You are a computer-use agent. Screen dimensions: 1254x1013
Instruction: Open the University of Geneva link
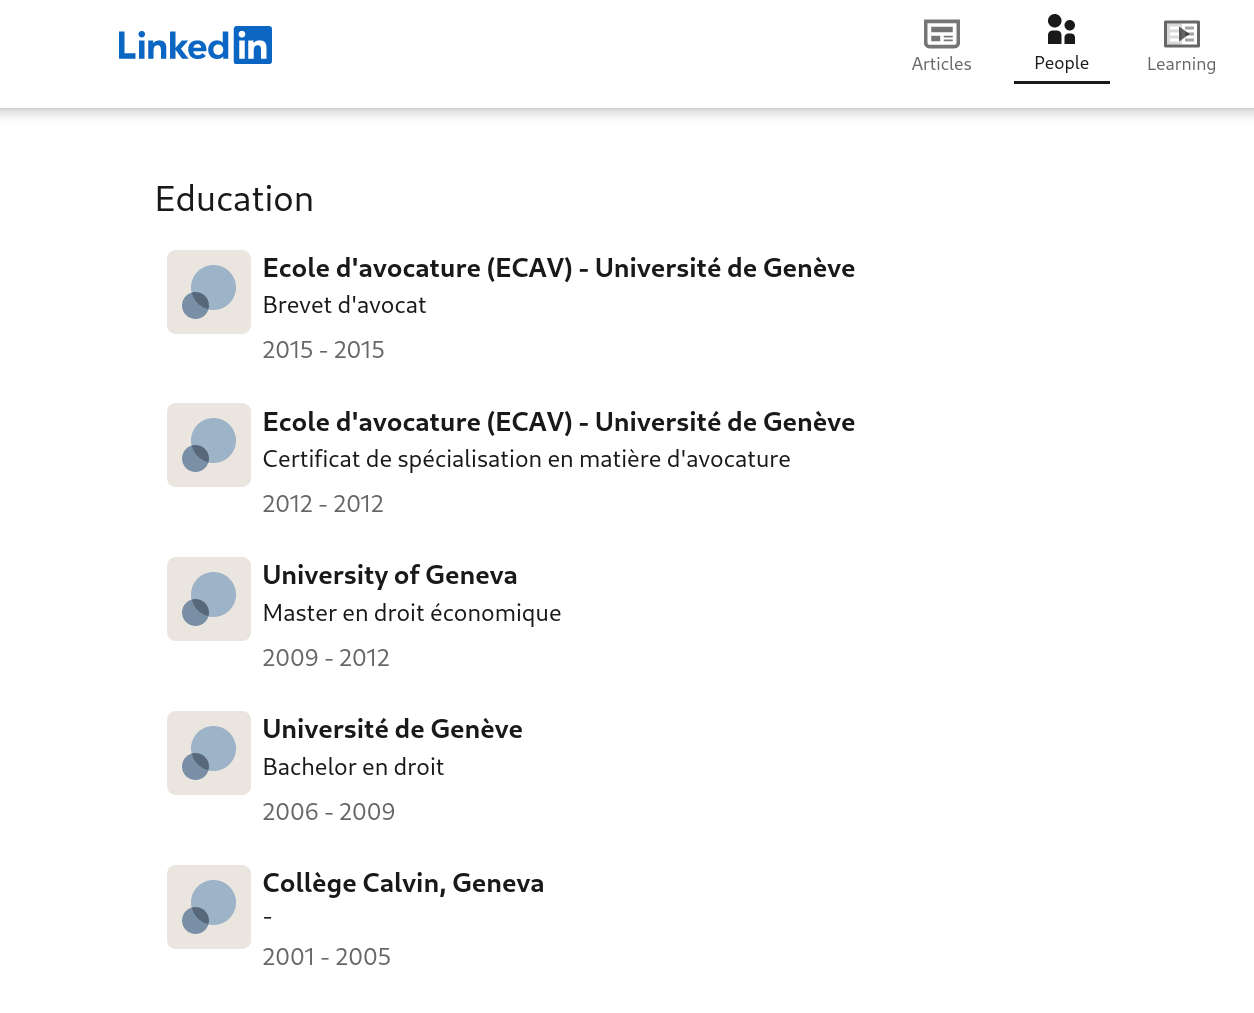pyautogui.click(x=389, y=575)
